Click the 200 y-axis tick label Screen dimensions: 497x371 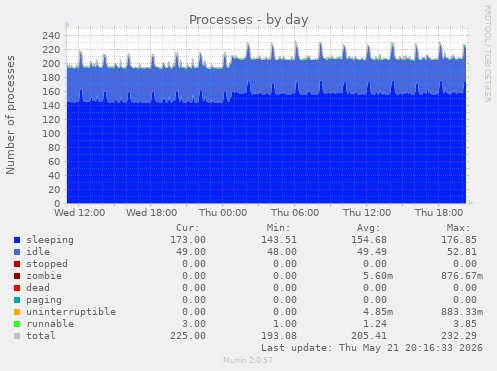tap(51, 64)
